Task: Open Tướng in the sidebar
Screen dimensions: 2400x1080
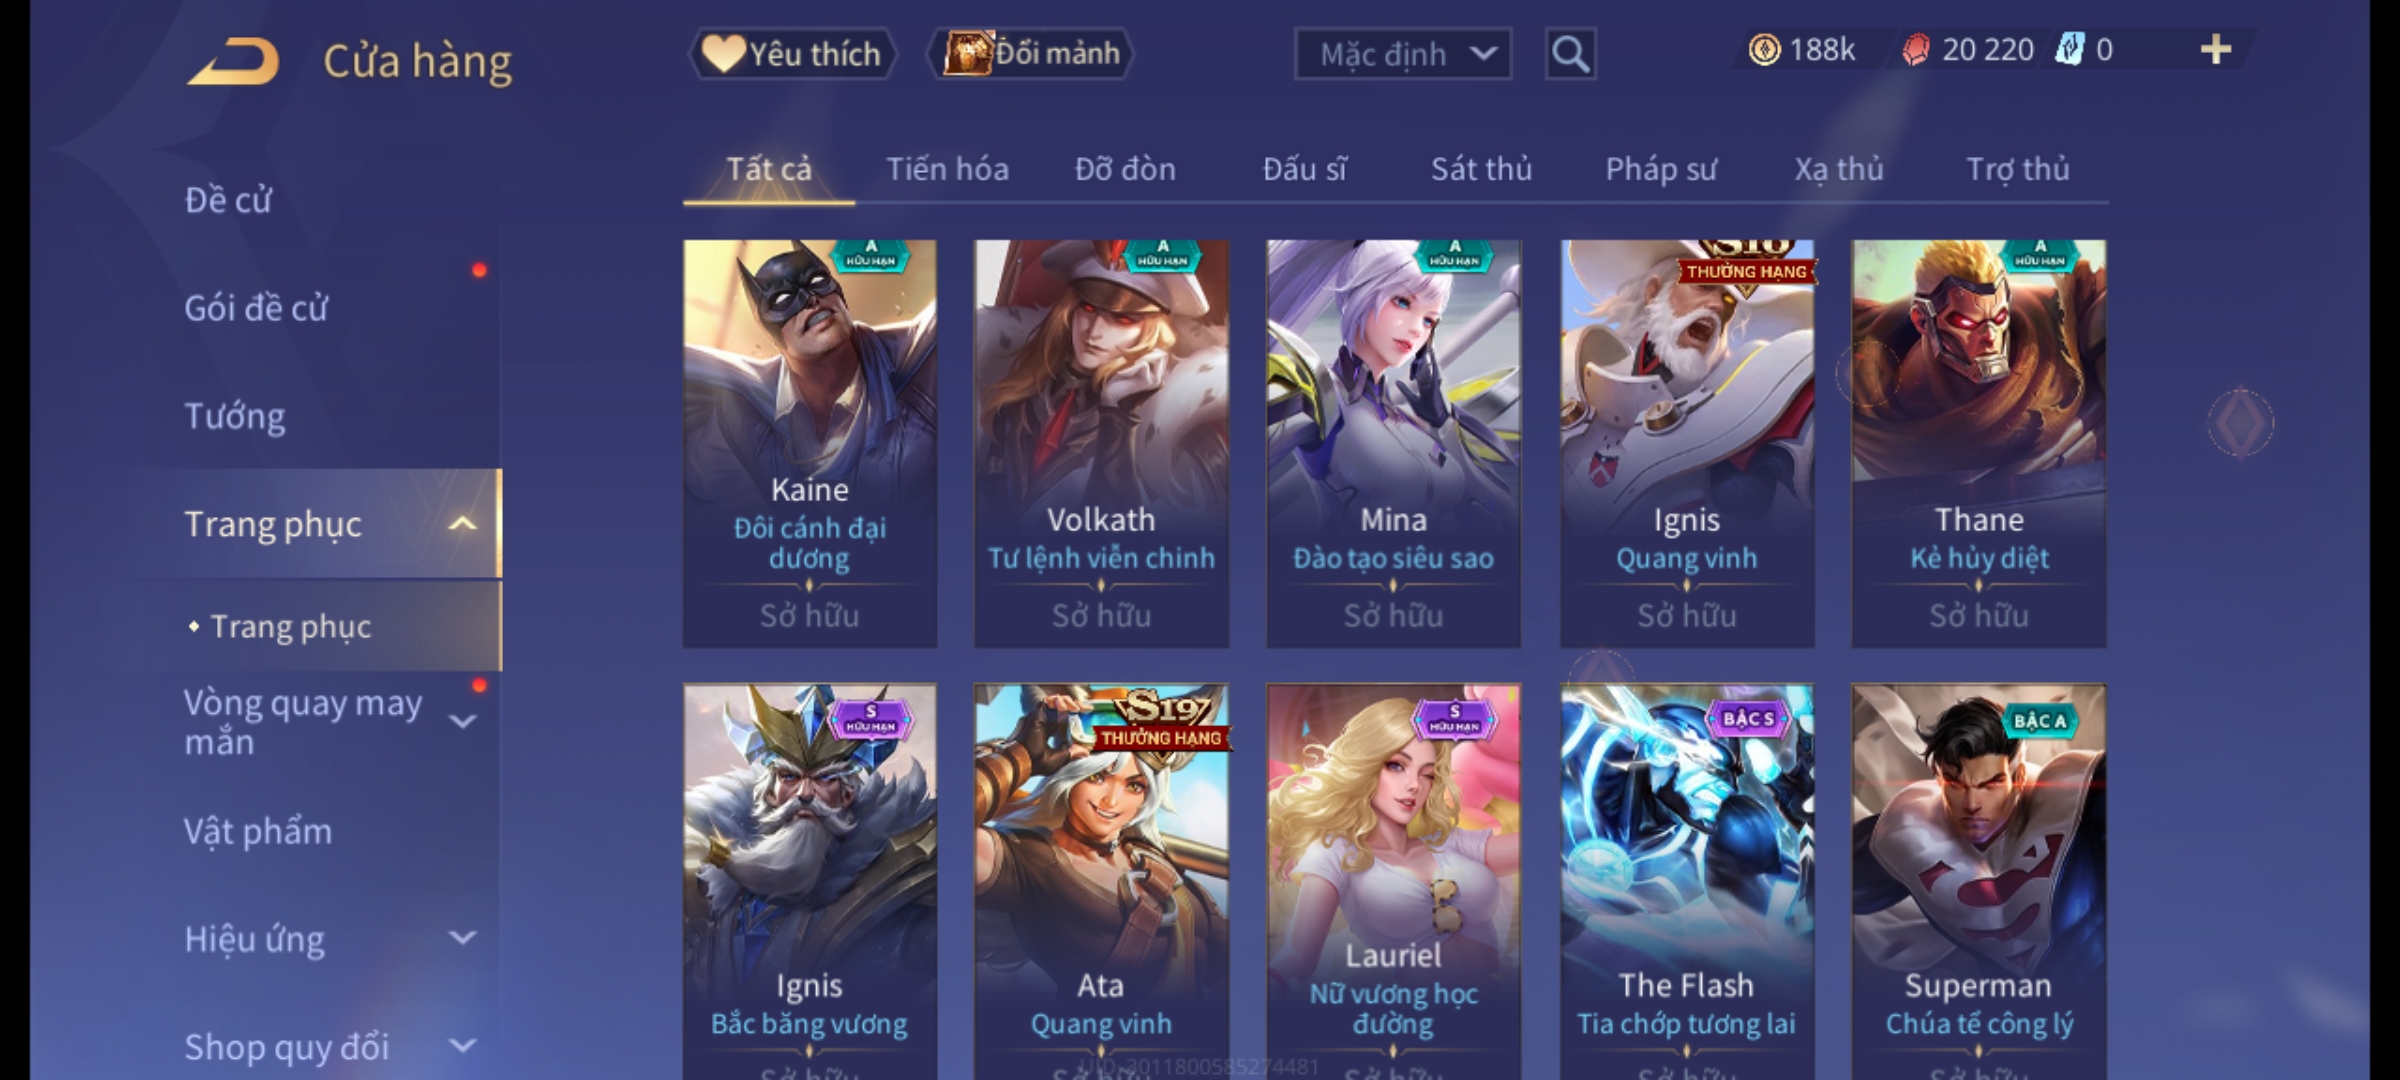Action: tap(235, 416)
